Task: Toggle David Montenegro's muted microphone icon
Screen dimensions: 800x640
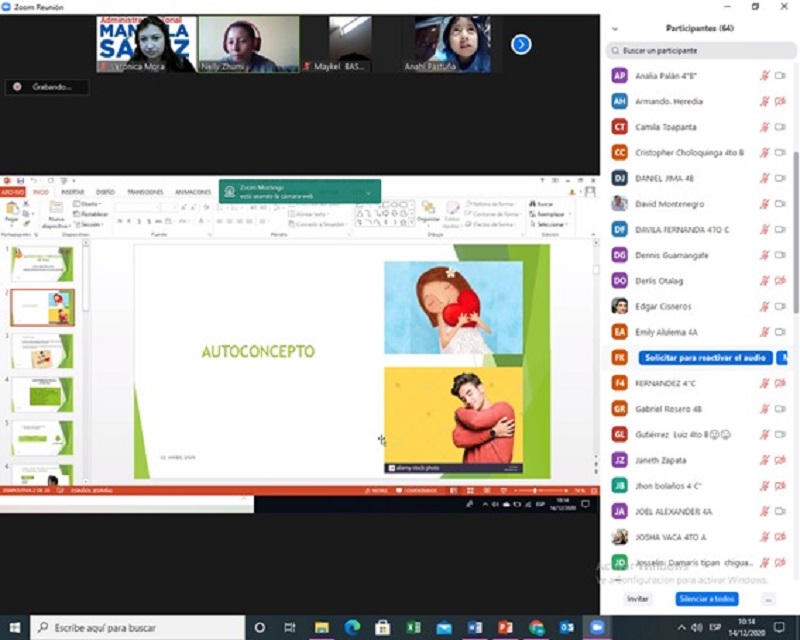Action: (x=765, y=204)
